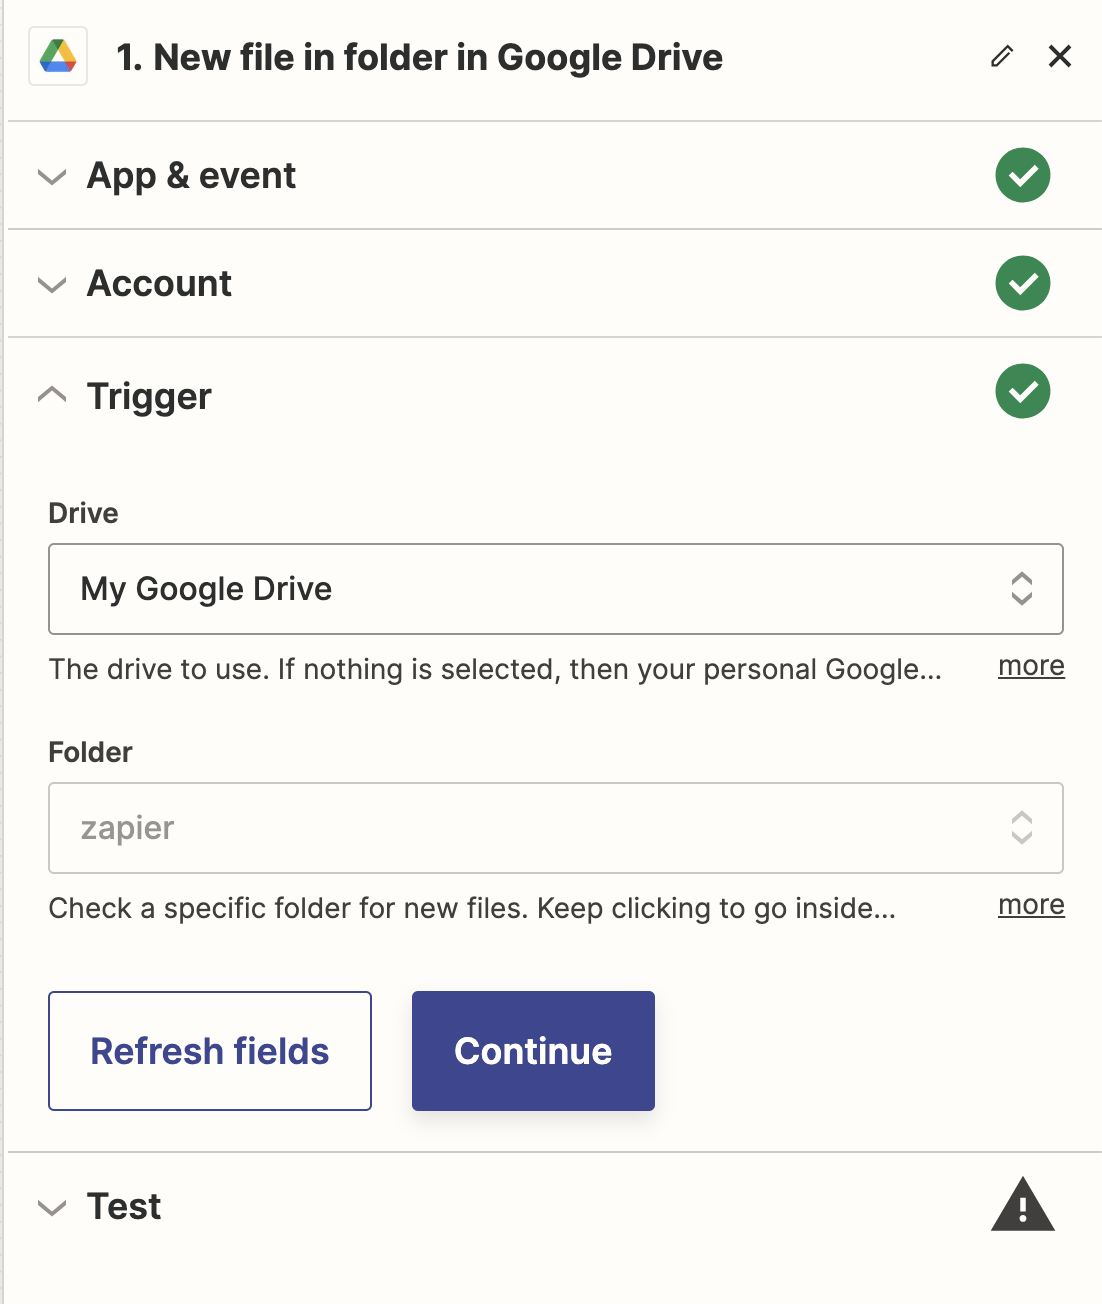Collapse the Trigger section chevron
The image size is (1102, 1304).
click(x=52, y=395)
